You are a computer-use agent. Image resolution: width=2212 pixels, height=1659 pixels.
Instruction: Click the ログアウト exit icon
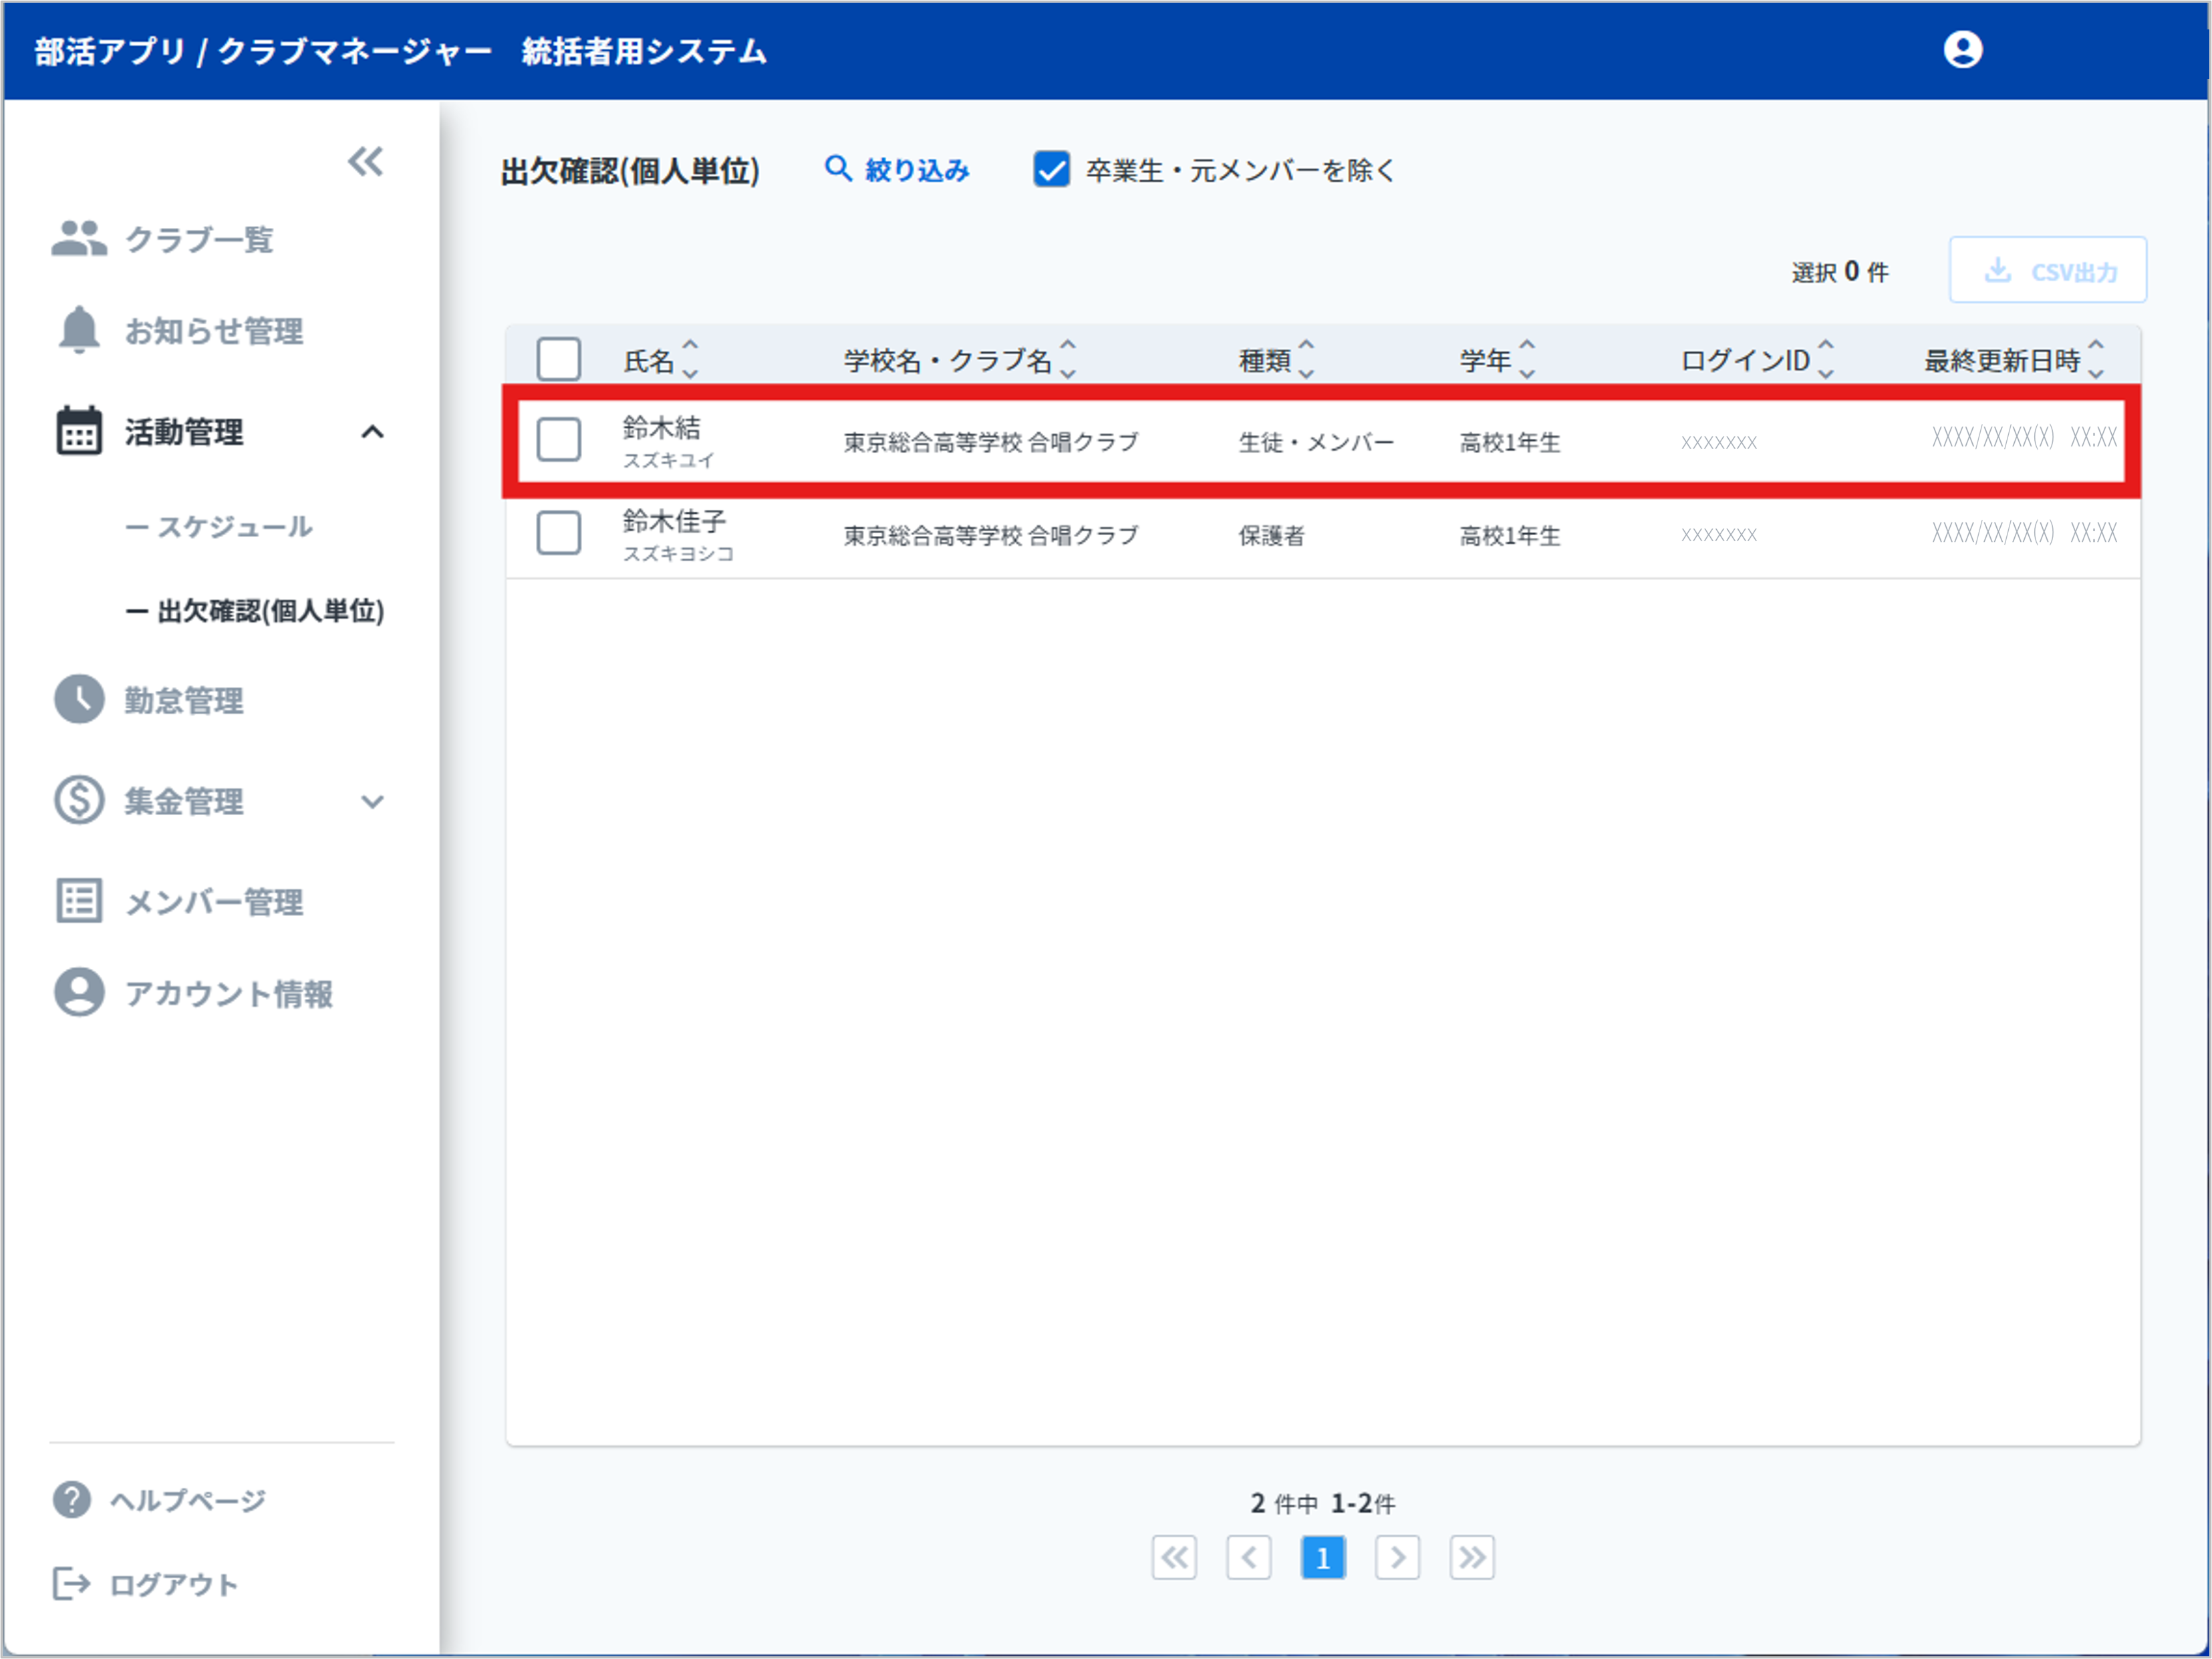71,1583
